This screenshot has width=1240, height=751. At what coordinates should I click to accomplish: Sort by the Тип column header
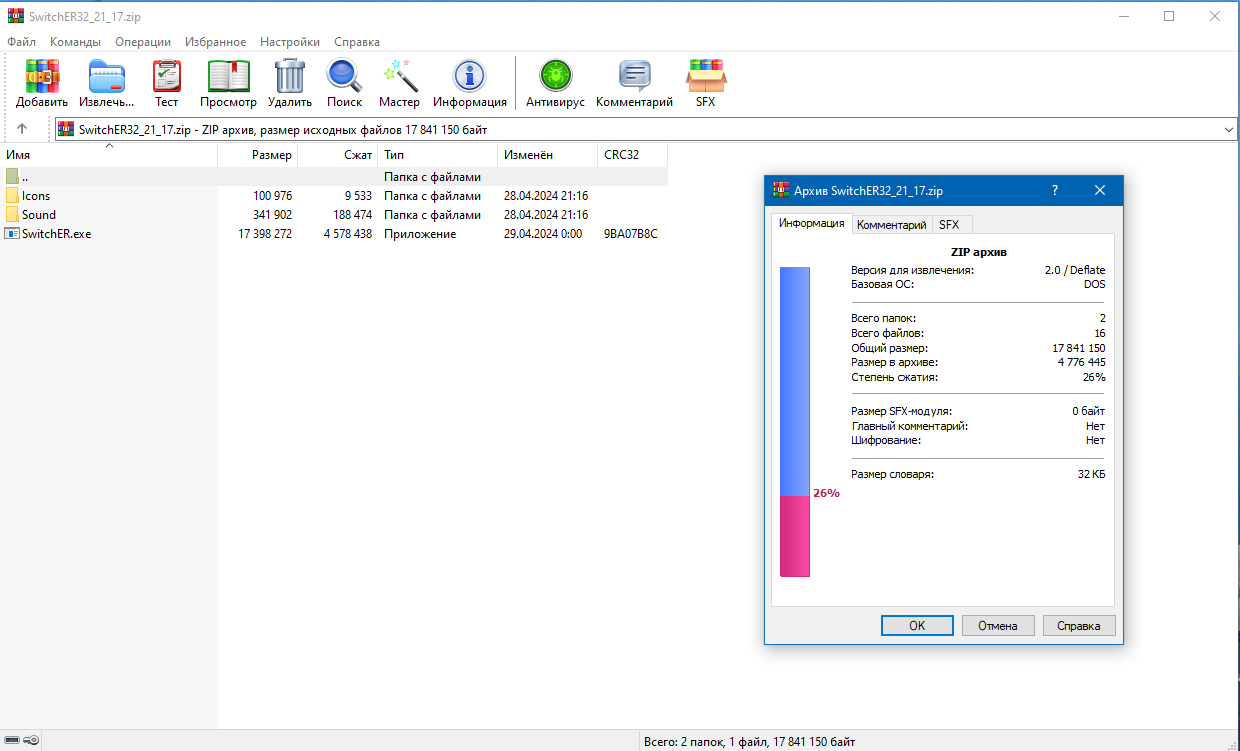[437, 155]
